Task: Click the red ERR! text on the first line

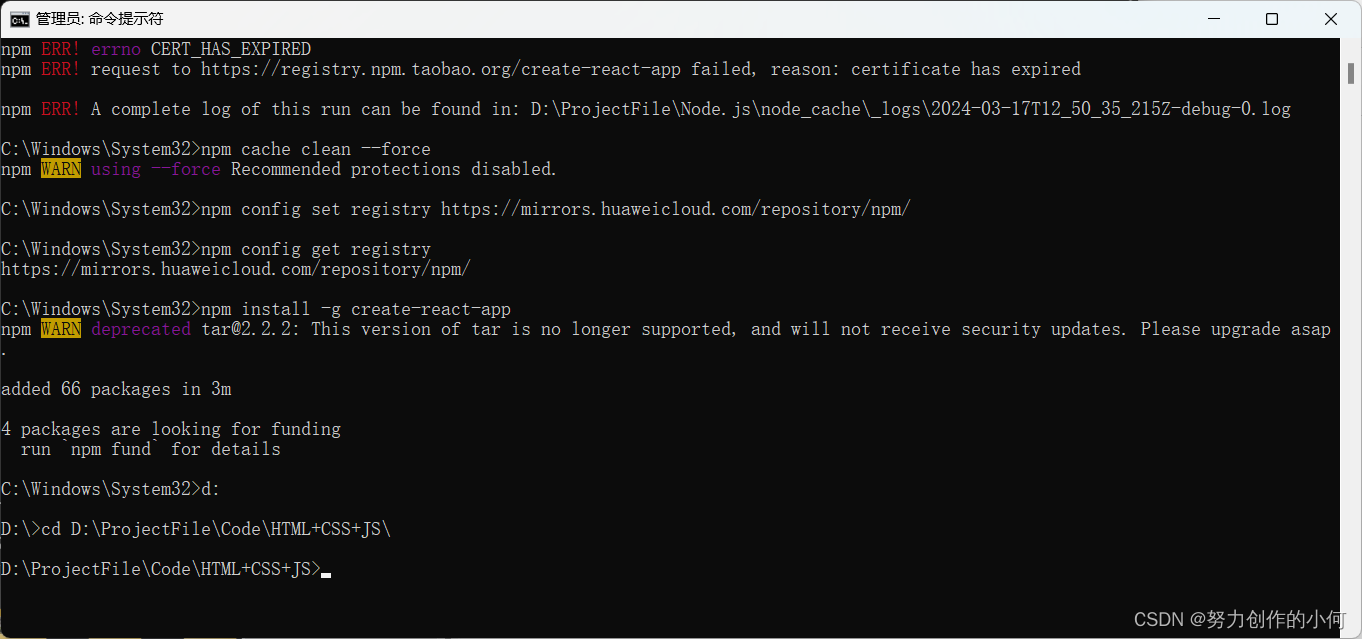Action: [x=60, y=48]
